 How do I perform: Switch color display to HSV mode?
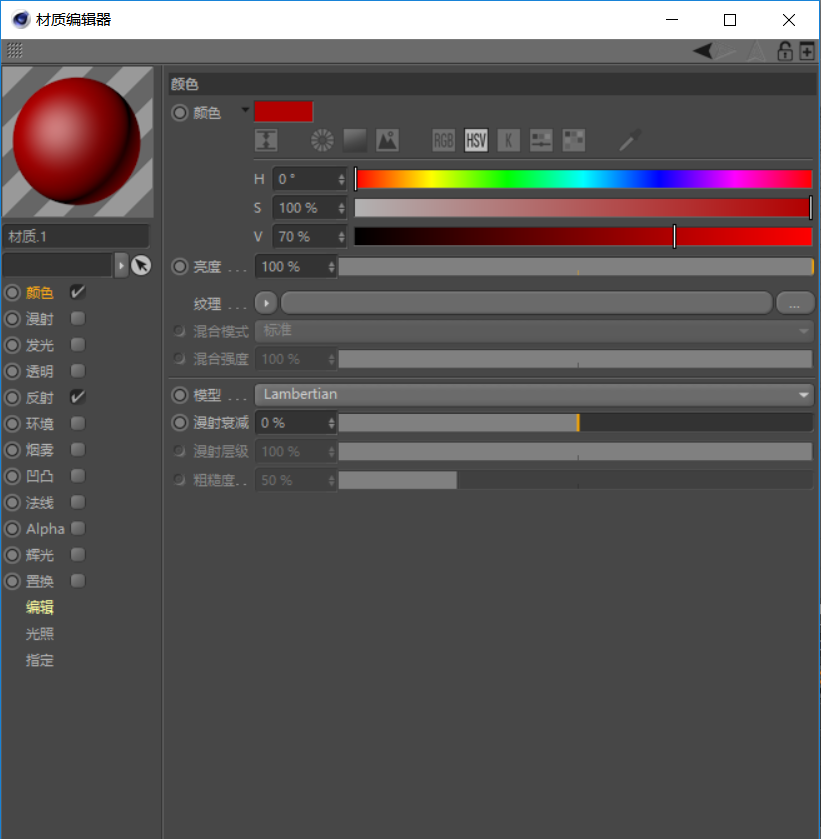(476, 140)
